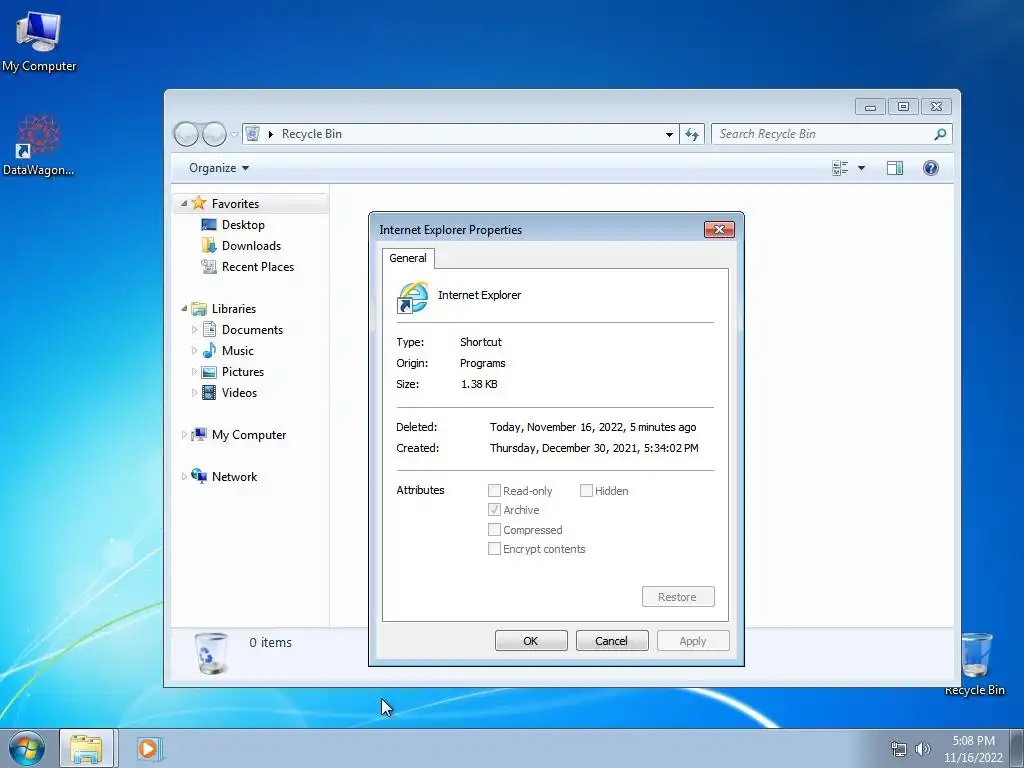This screenshot has height=768, width=1024.
Task: Open the recent pages dropdown arrow
Action: click(234, 134)
